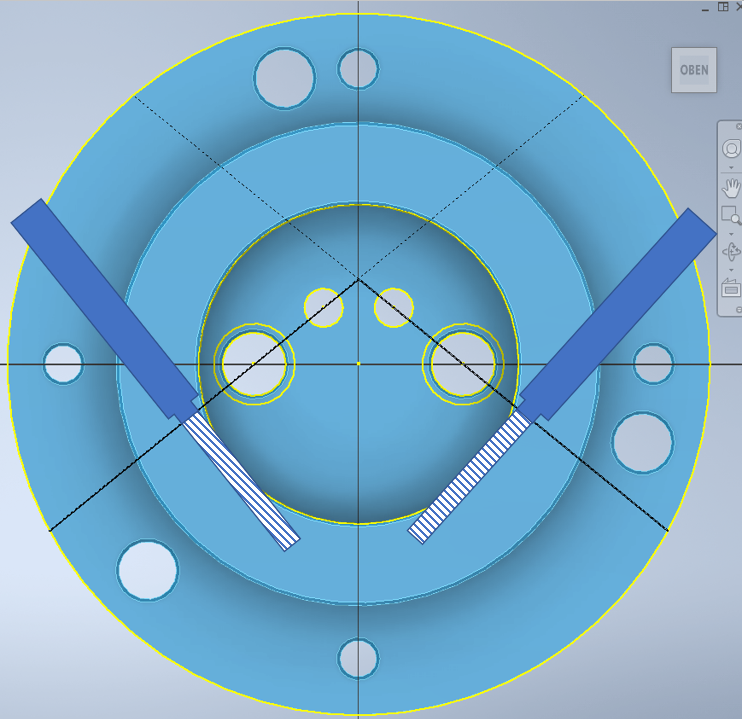Expand the orbit tool options arrow
Screen dimensions: 744x719
(731, 270)
